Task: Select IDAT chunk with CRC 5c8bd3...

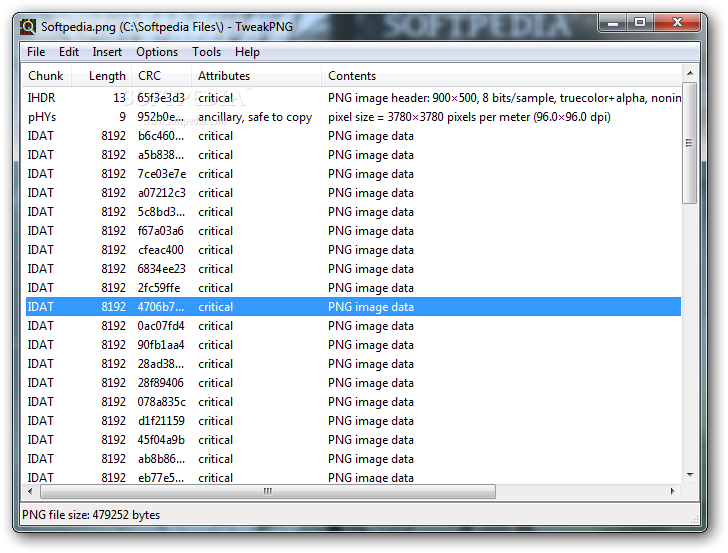Action: (x=353, y=212)
